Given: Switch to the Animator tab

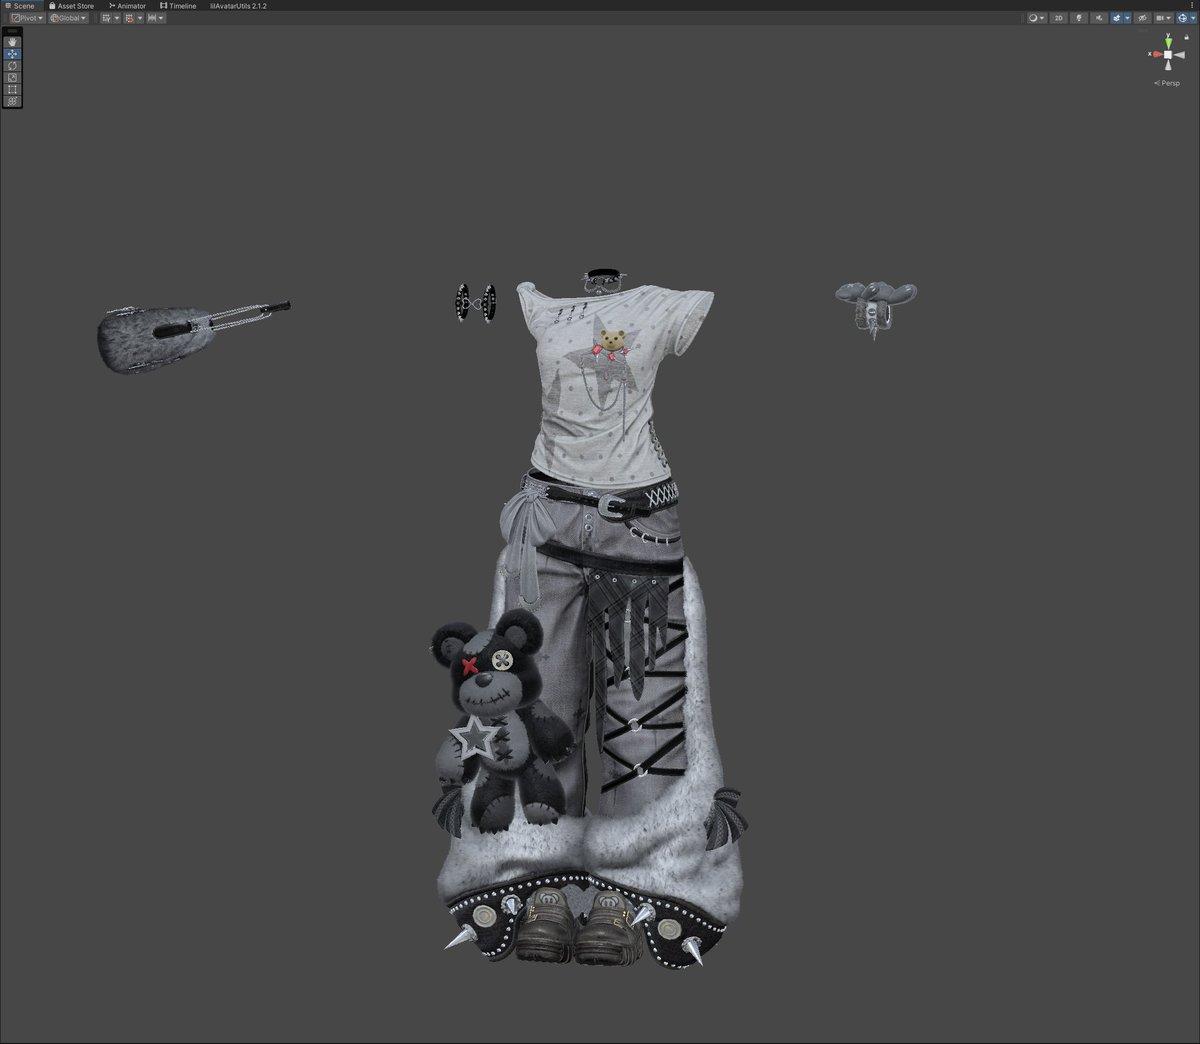Looking at the screenshot, I should 127,6.
